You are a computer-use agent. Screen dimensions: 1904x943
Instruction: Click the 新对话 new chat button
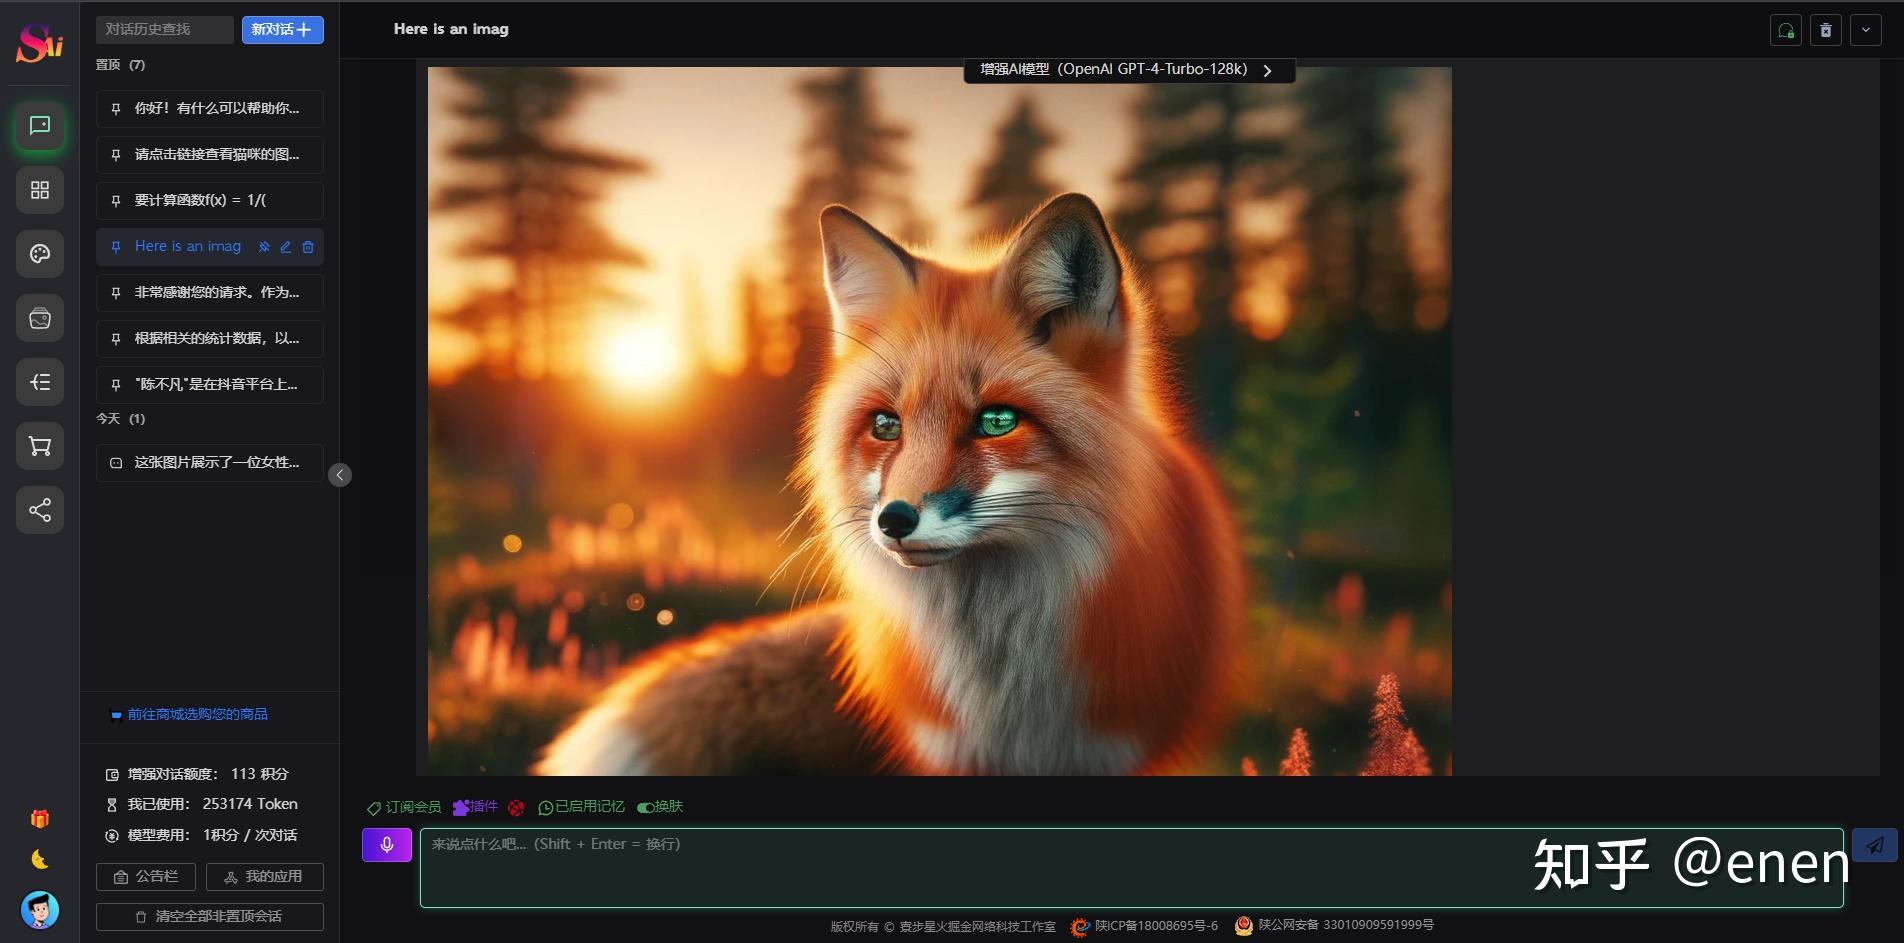282,30
